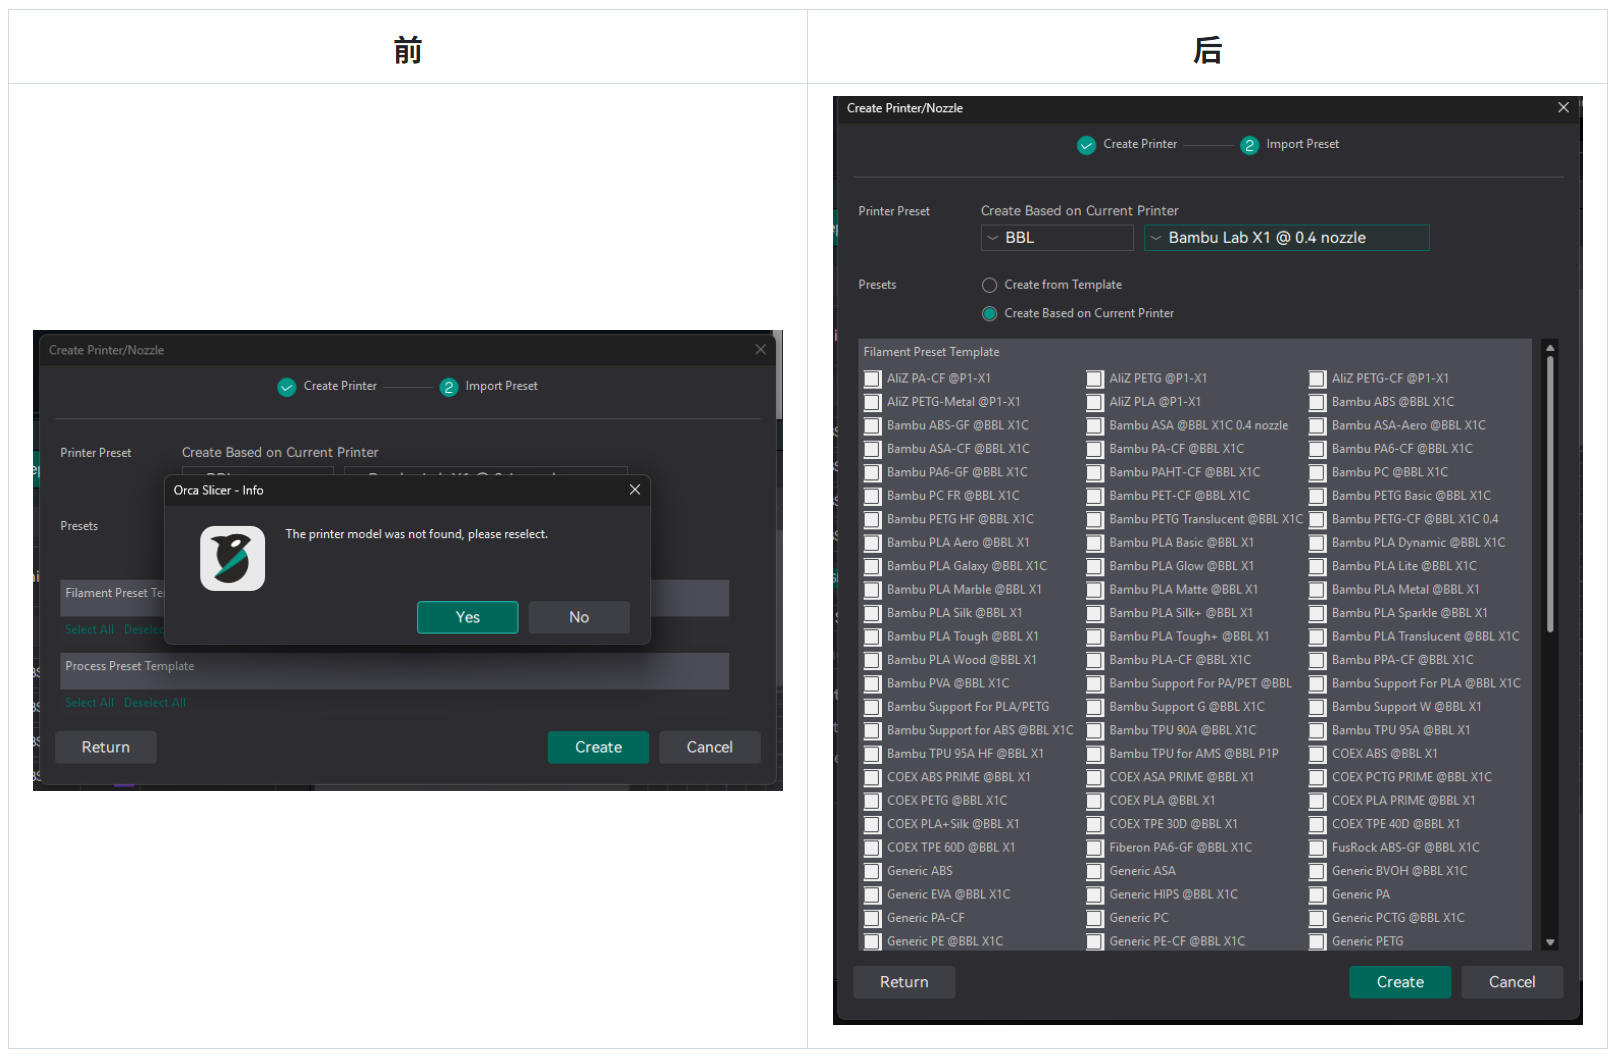Click the Select All link under the left window's Filament Preset Template

coord(89,630)
